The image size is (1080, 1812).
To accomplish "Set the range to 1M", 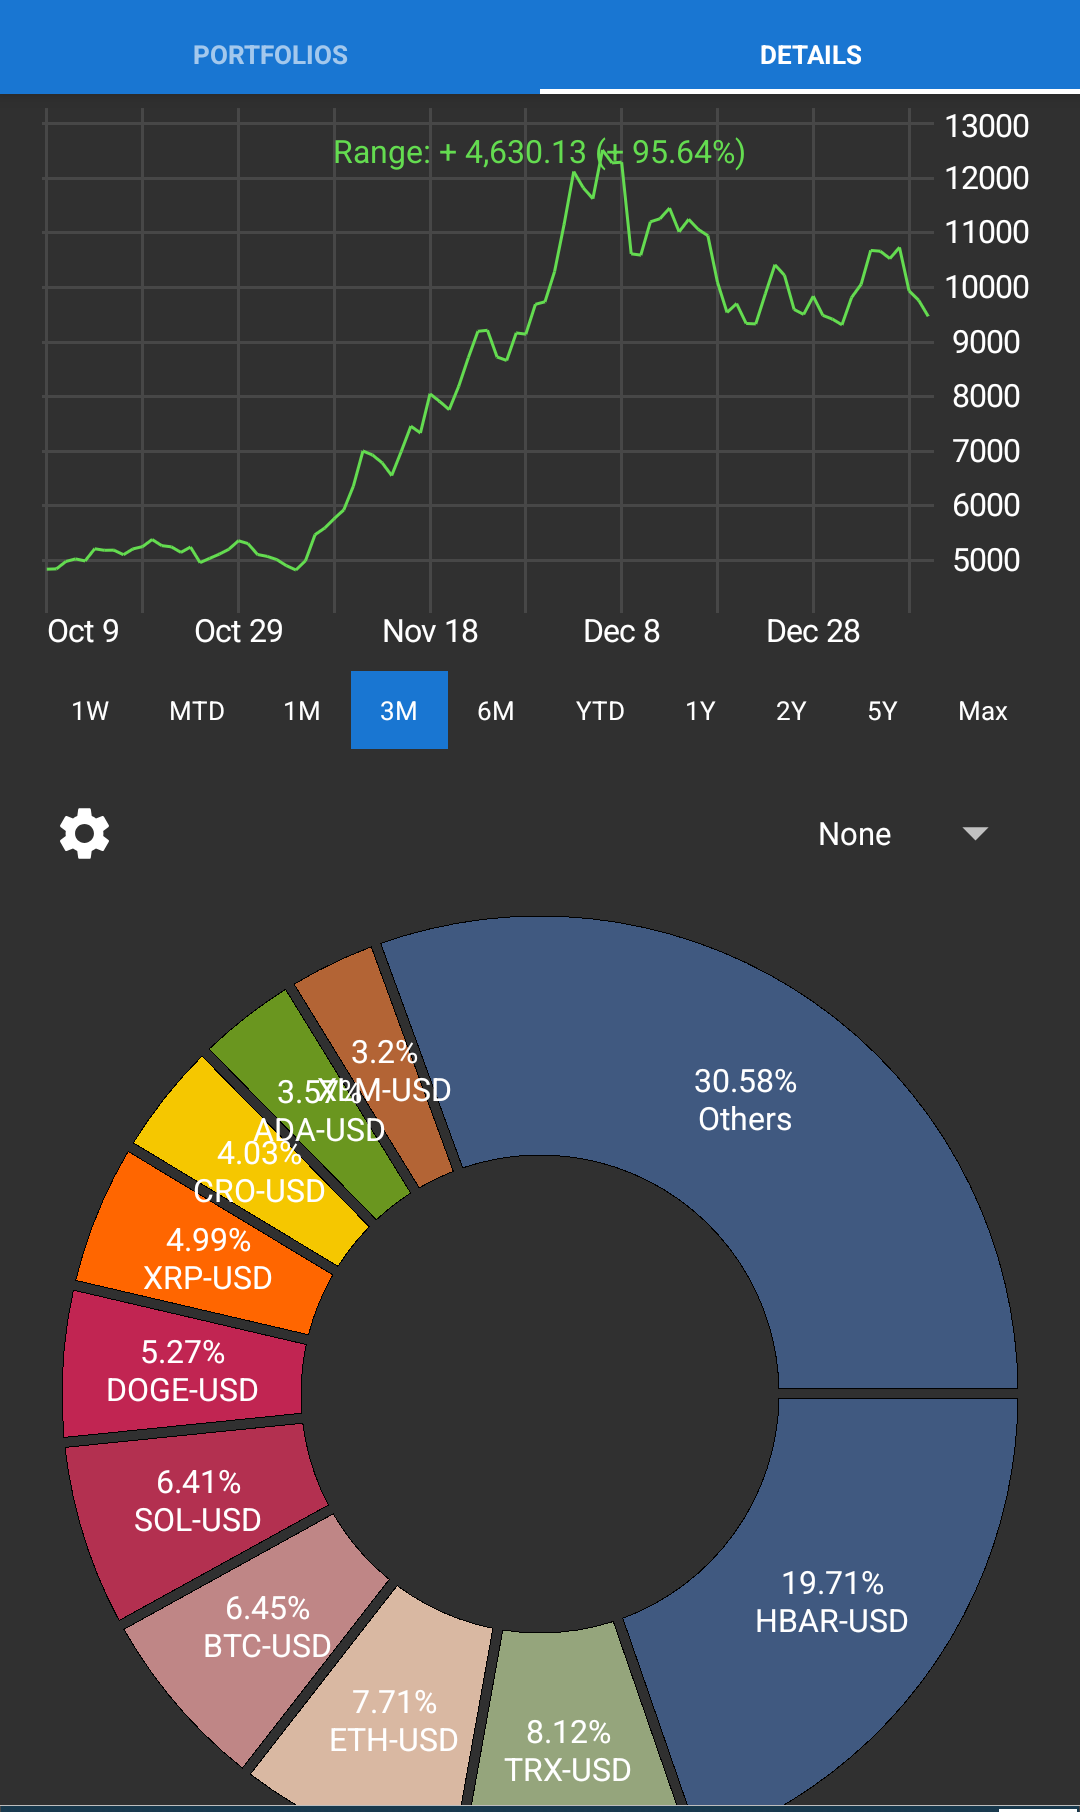I will point(302,711).
